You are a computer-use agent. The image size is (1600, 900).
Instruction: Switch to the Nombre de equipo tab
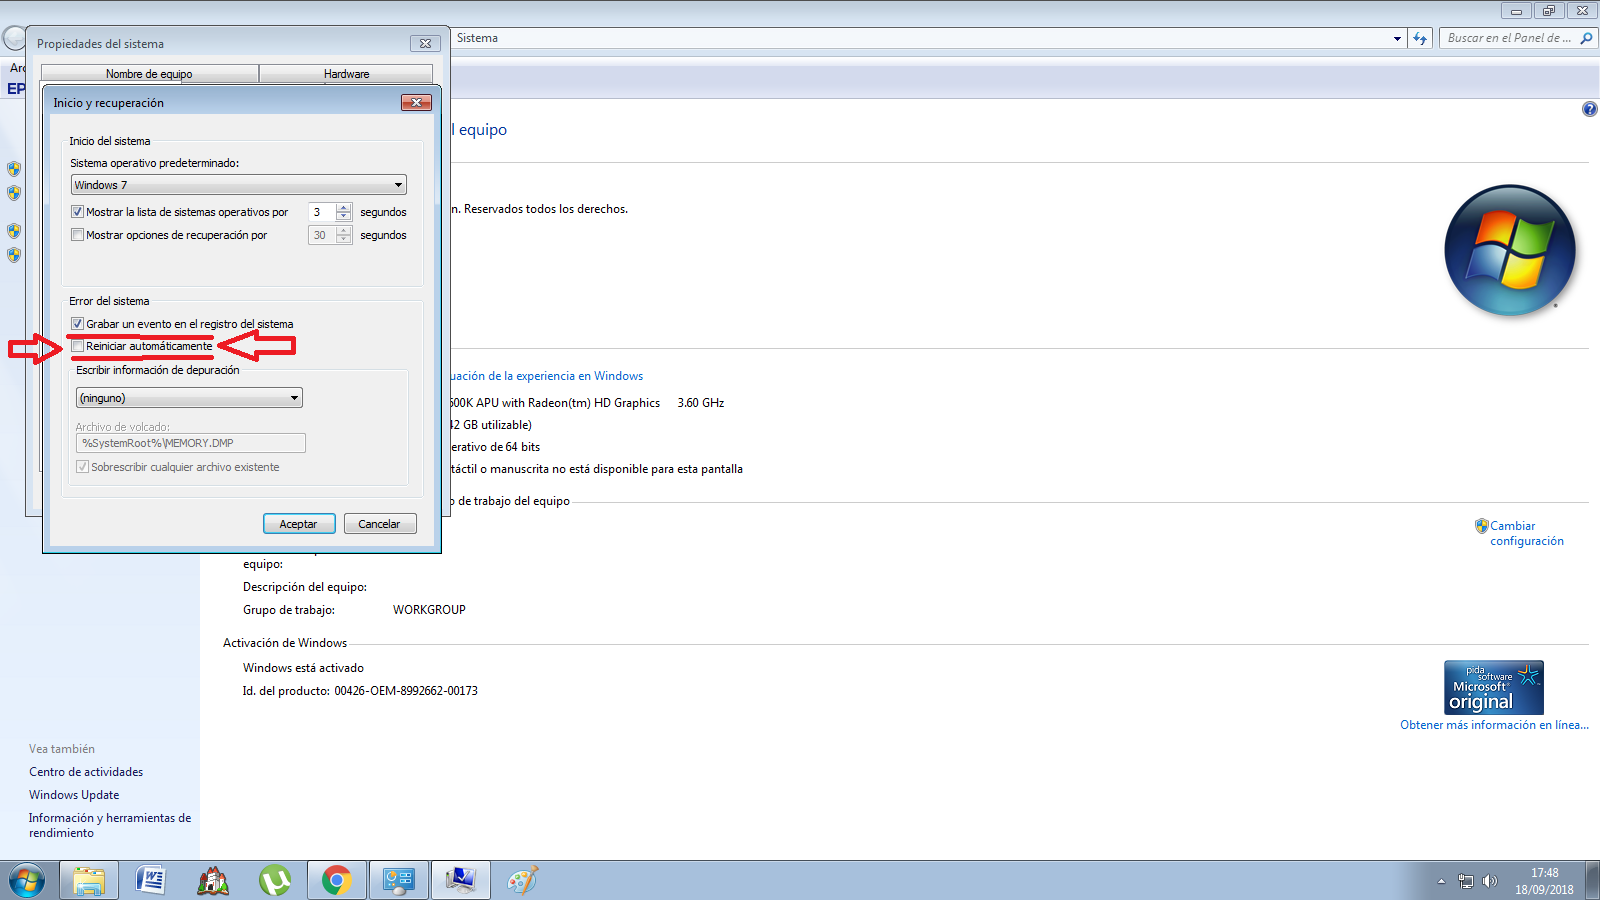click(150, 73)
